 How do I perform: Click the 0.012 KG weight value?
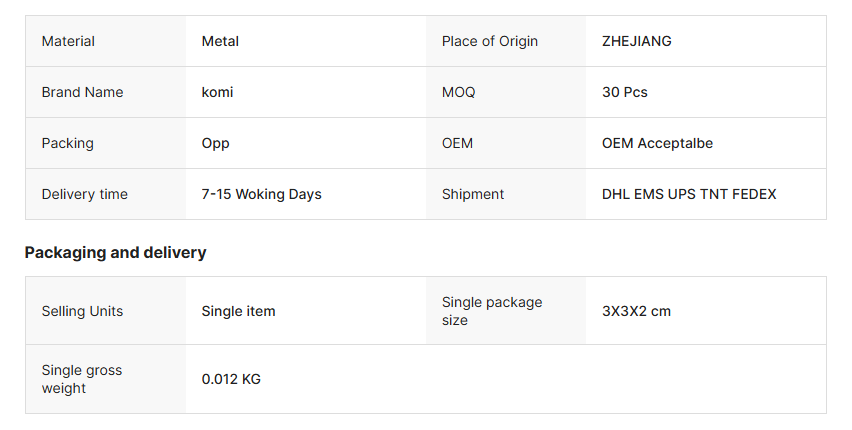coord(231,379)
